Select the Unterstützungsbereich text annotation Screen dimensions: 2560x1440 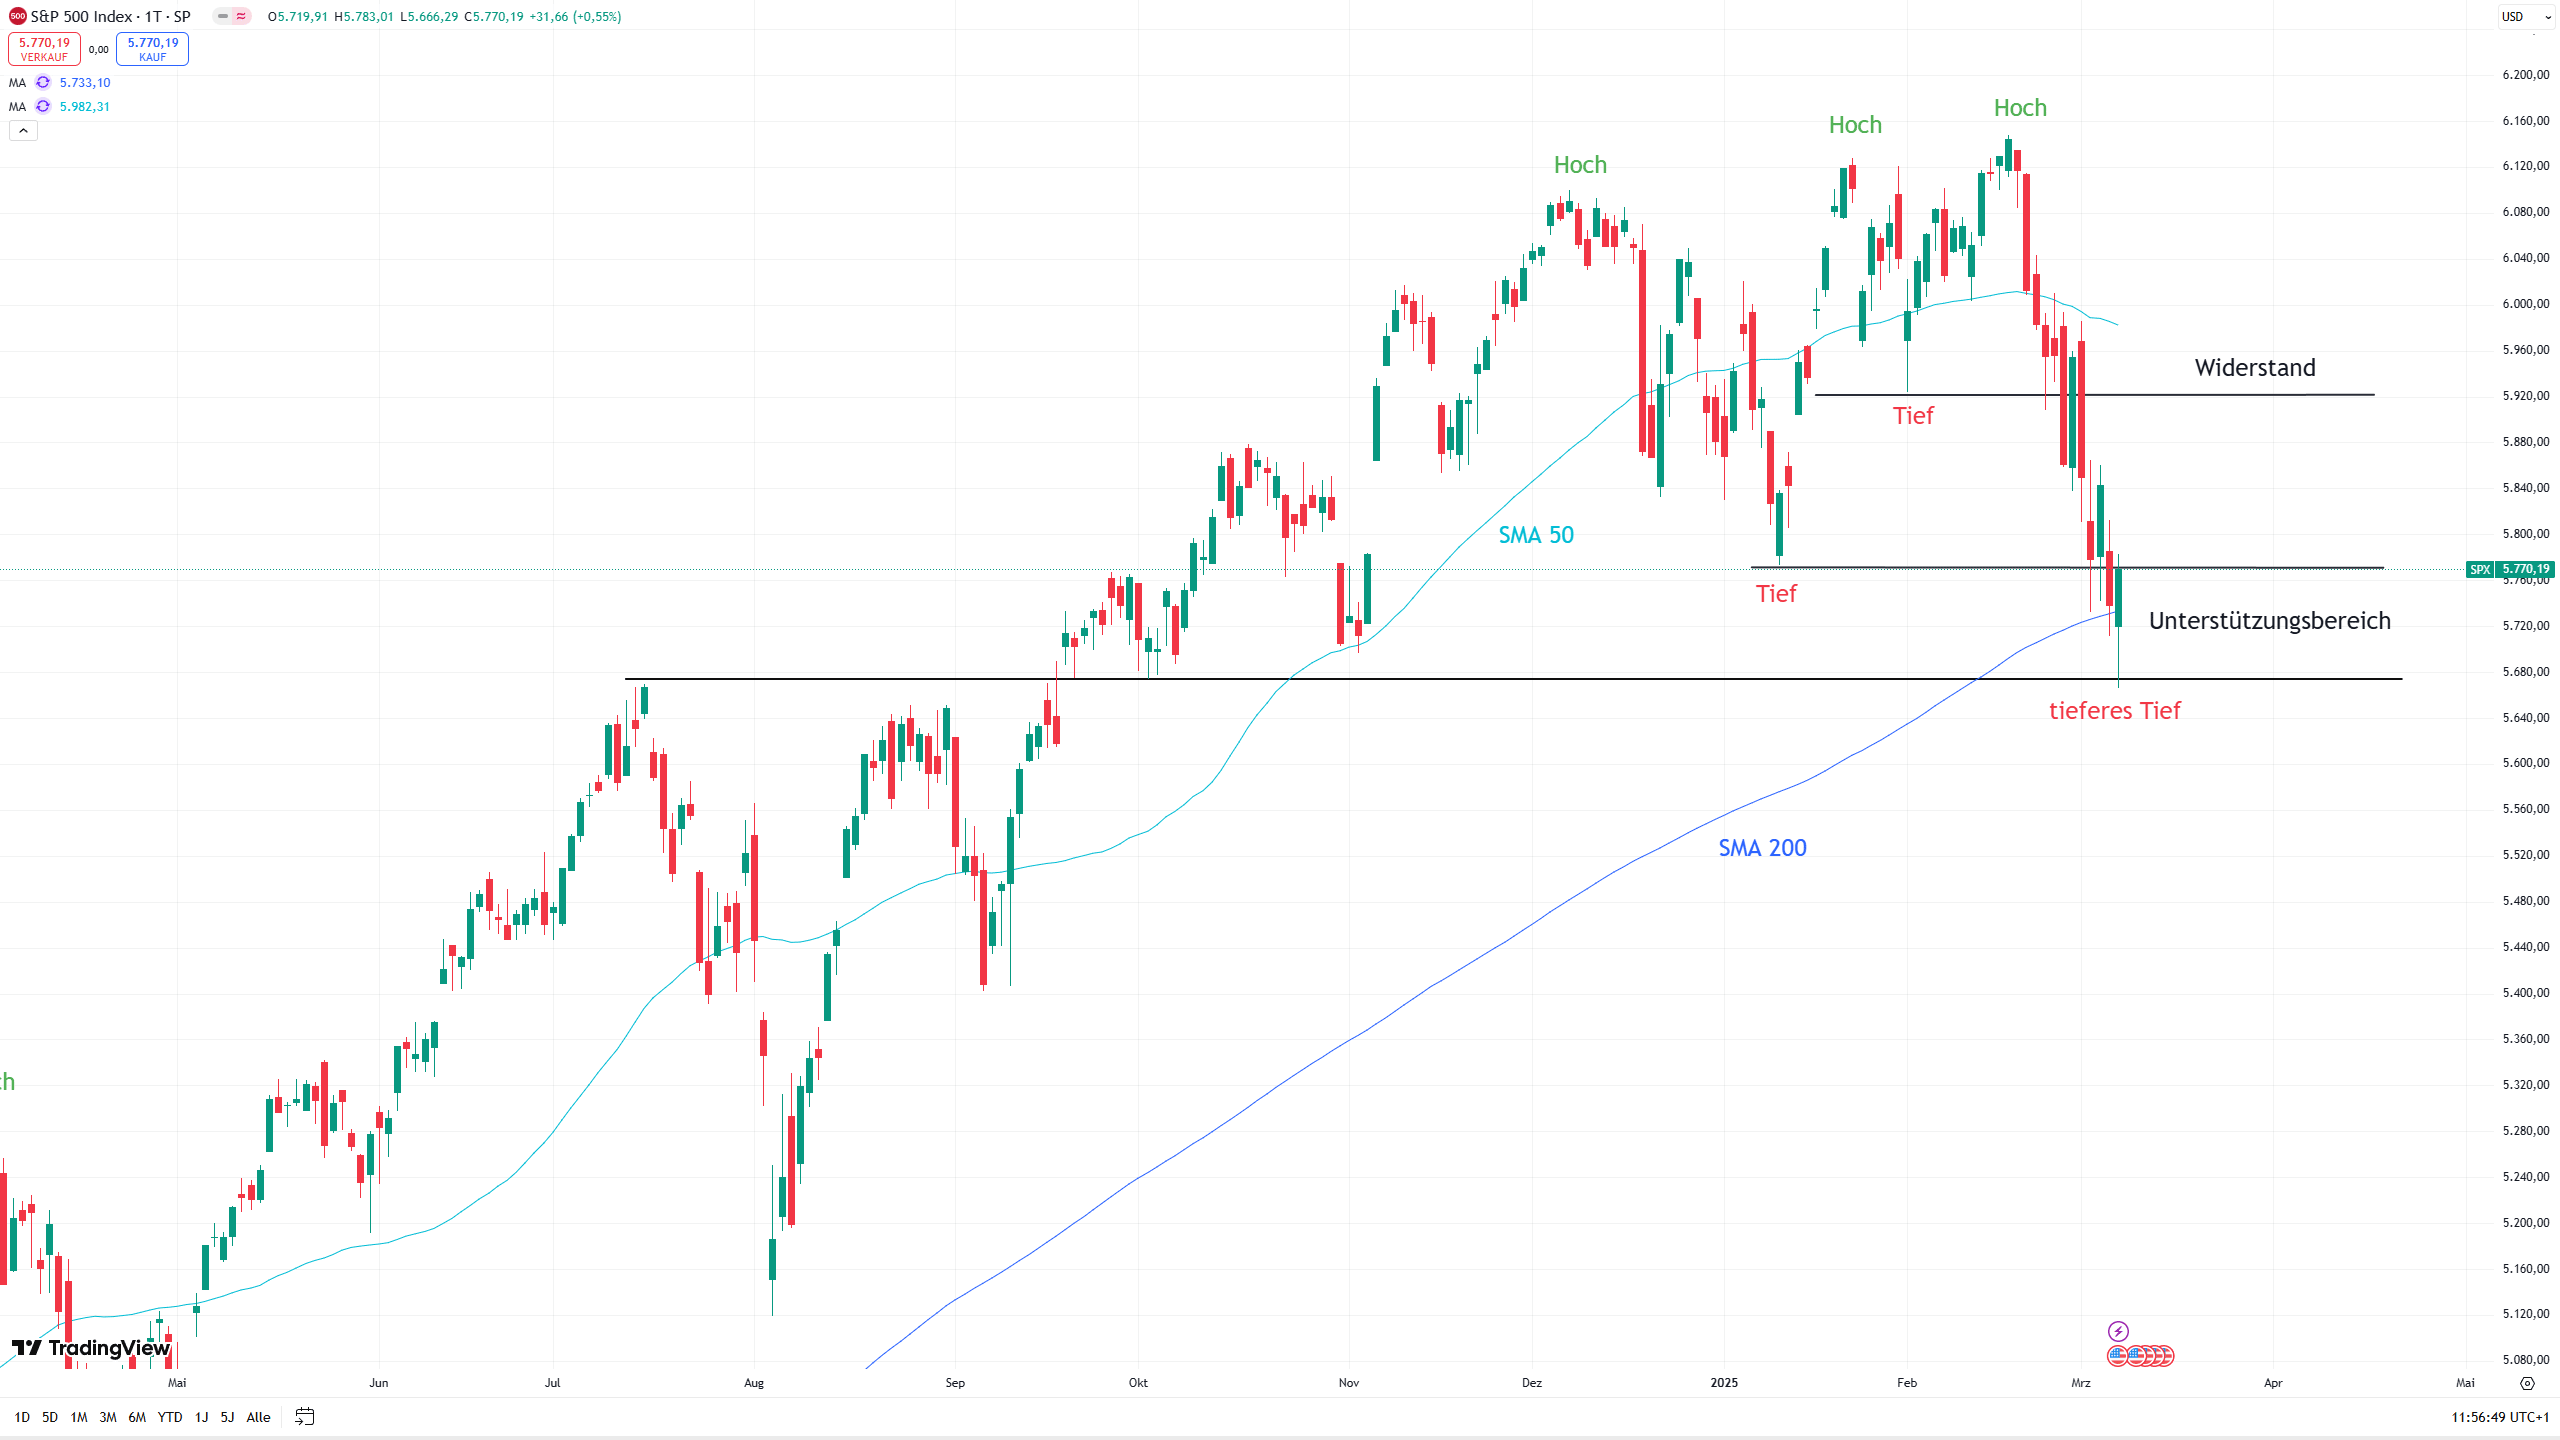tap(2270, 621)
